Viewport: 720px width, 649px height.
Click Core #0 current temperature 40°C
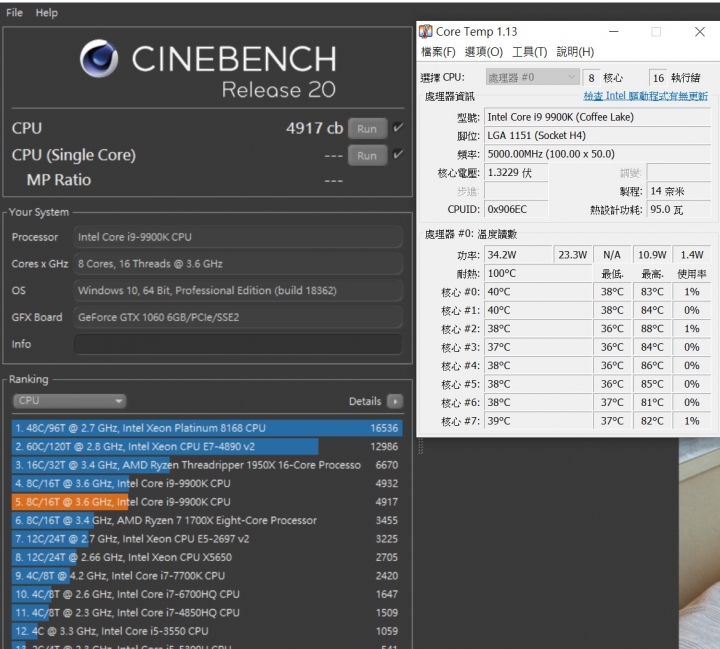[537, 292]
